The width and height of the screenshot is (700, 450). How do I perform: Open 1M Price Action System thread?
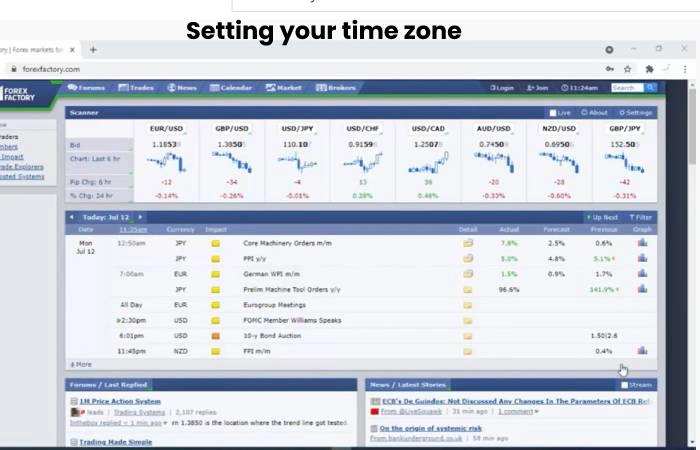(x=120, y=401)
